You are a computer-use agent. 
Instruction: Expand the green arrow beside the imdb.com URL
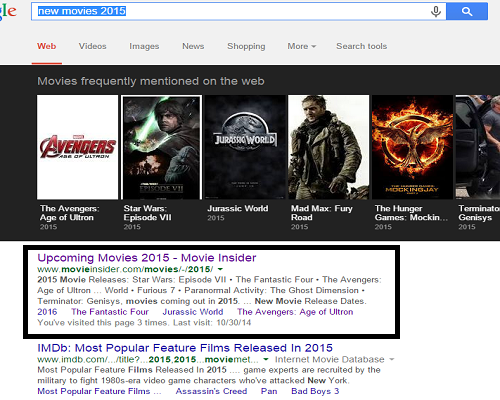point(266,360)
